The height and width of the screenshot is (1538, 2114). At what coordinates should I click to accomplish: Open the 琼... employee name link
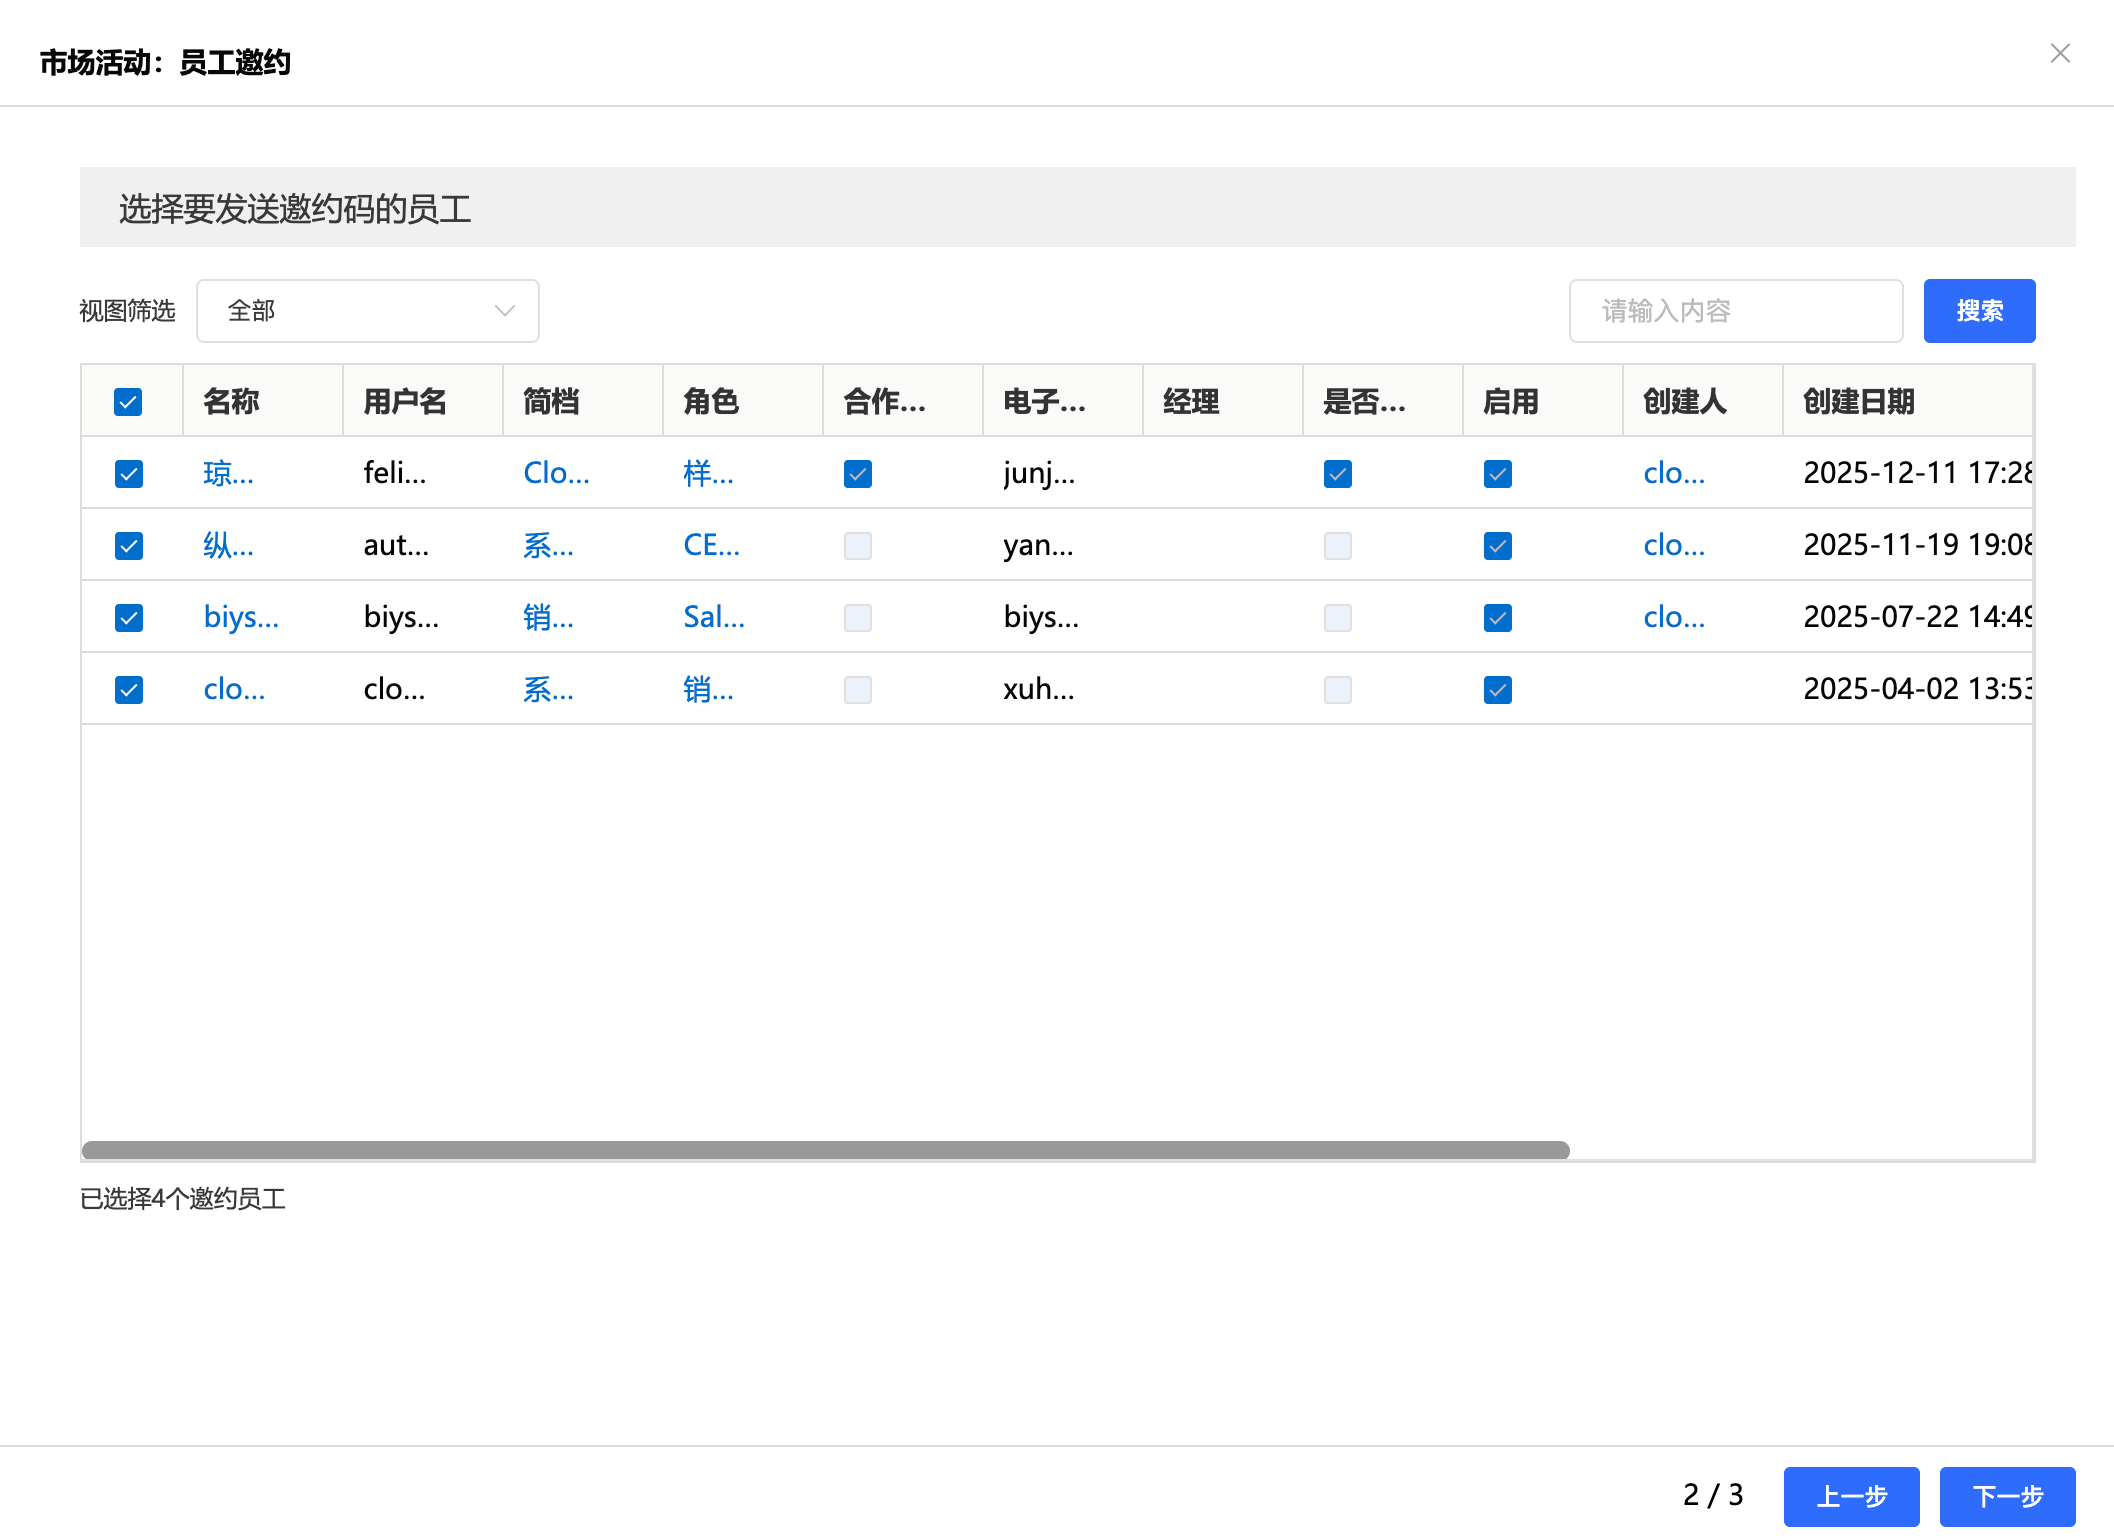pyautogui.click(x=228, y=473)
